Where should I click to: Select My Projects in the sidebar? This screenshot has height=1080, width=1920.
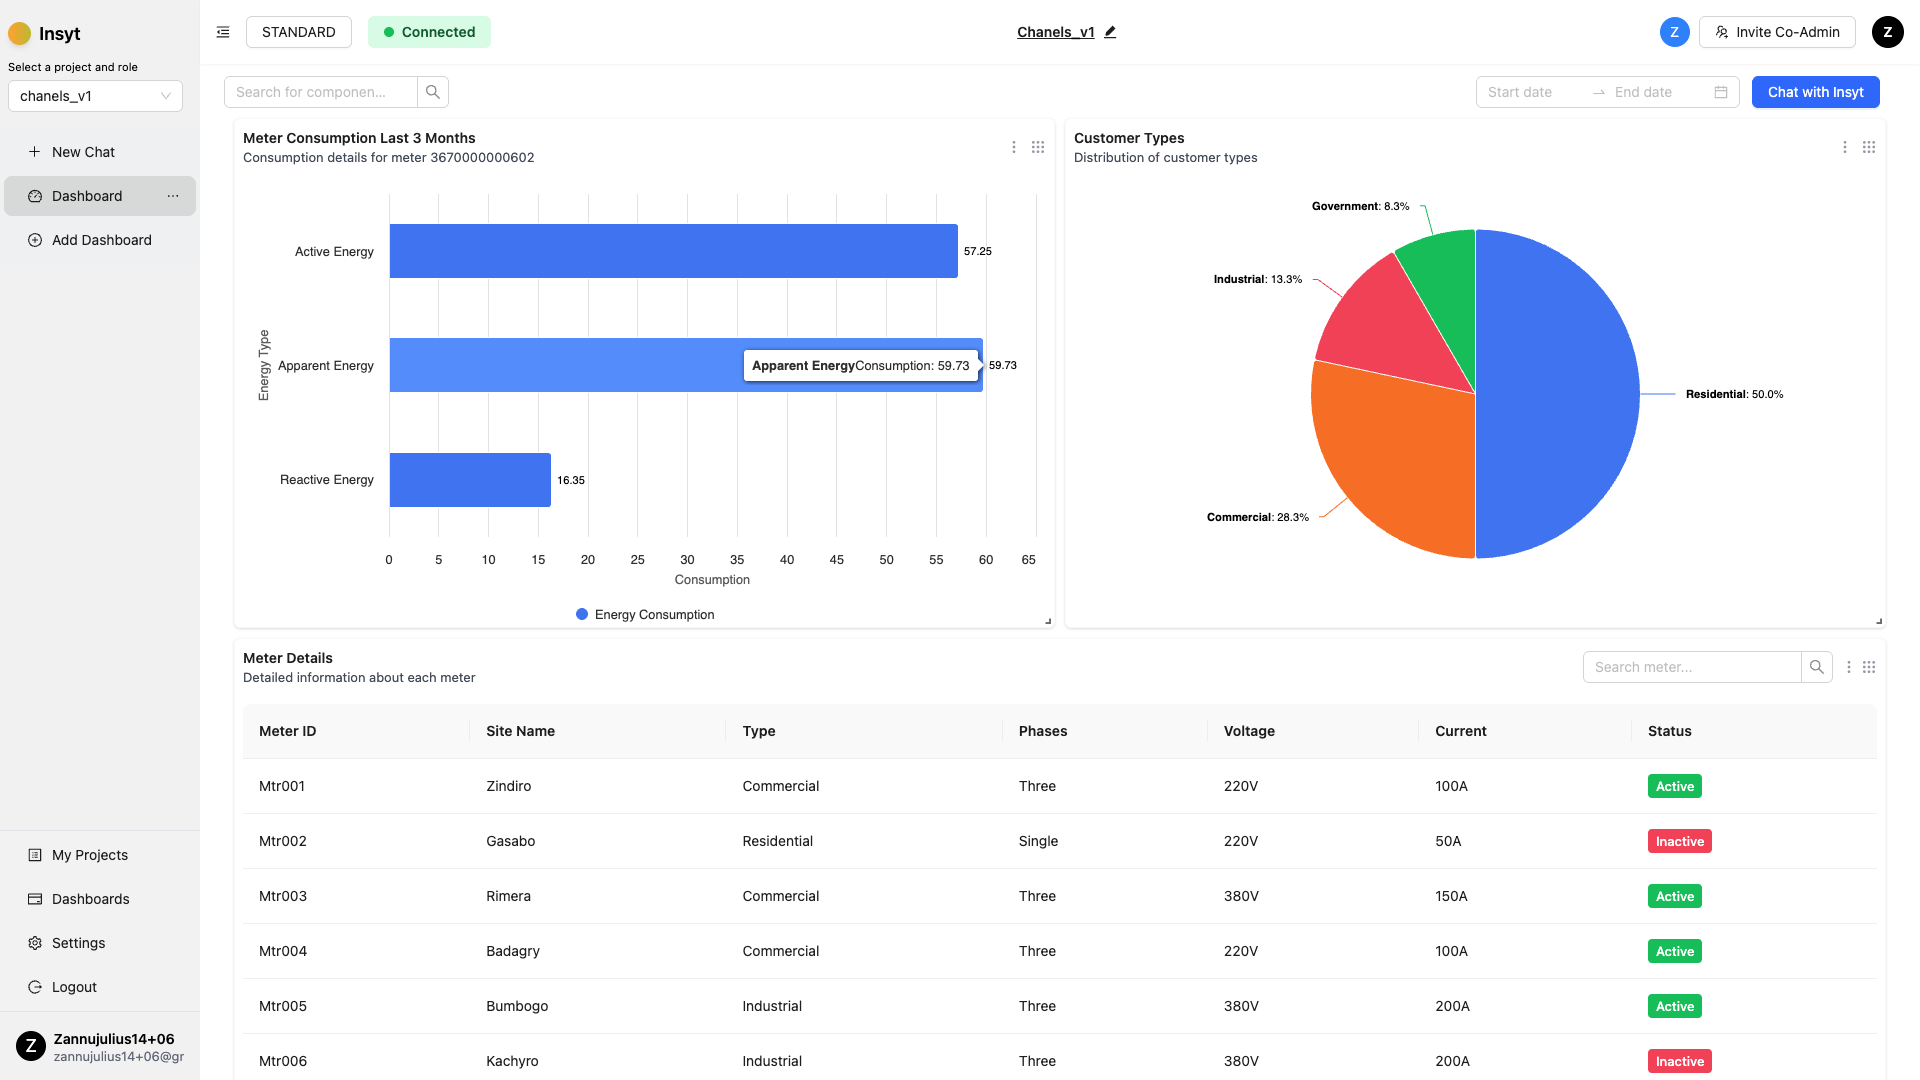(x=89, y=855)
